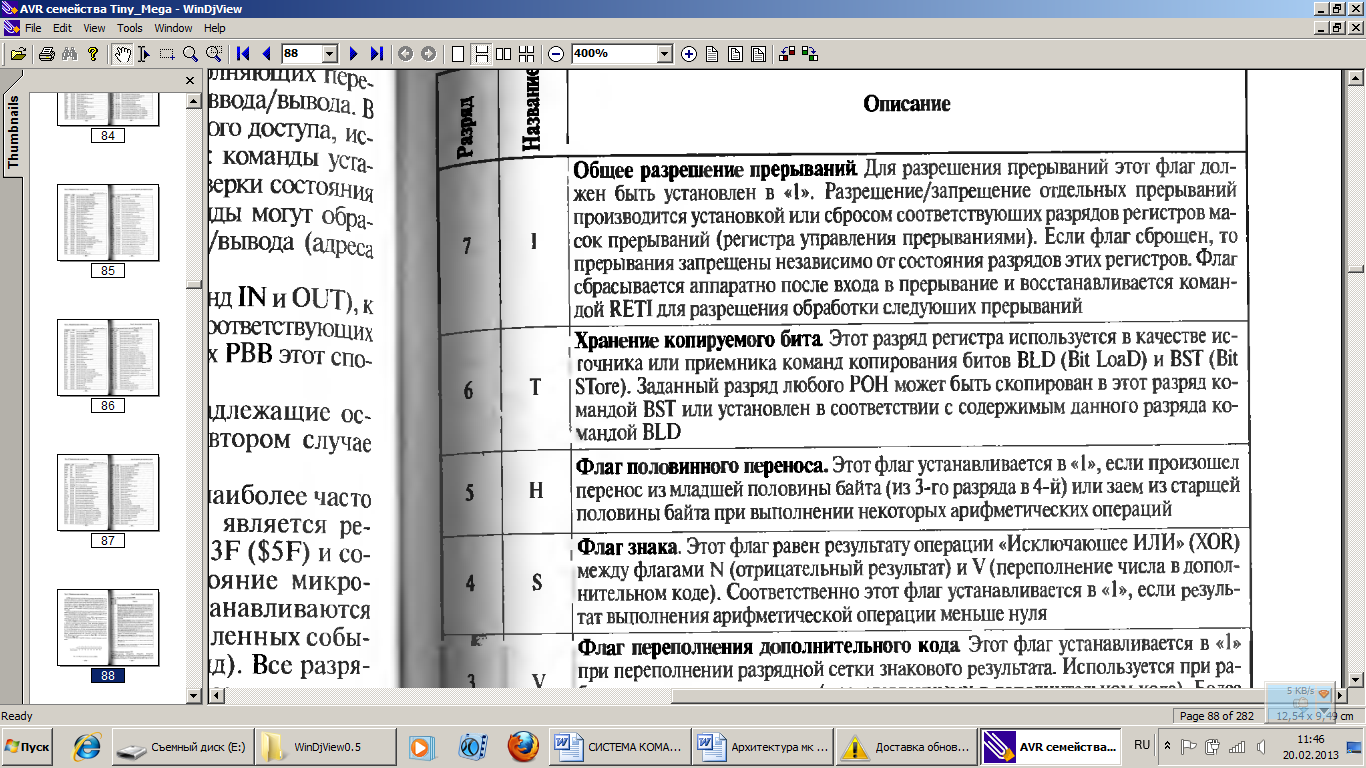Select page 84 thumbnail
Screen dimensions: 1366x768
click(x=108, y=118)
